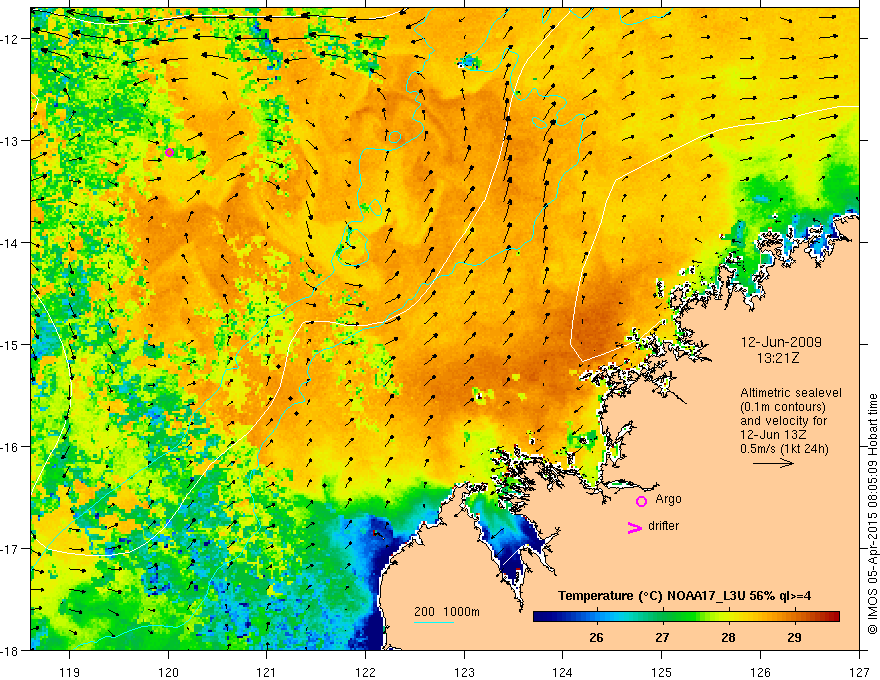Select the Argo float marker near 120°E, 13°S
Image resolution: width=880 pixels, height=680 pixels.
point(169,152)
